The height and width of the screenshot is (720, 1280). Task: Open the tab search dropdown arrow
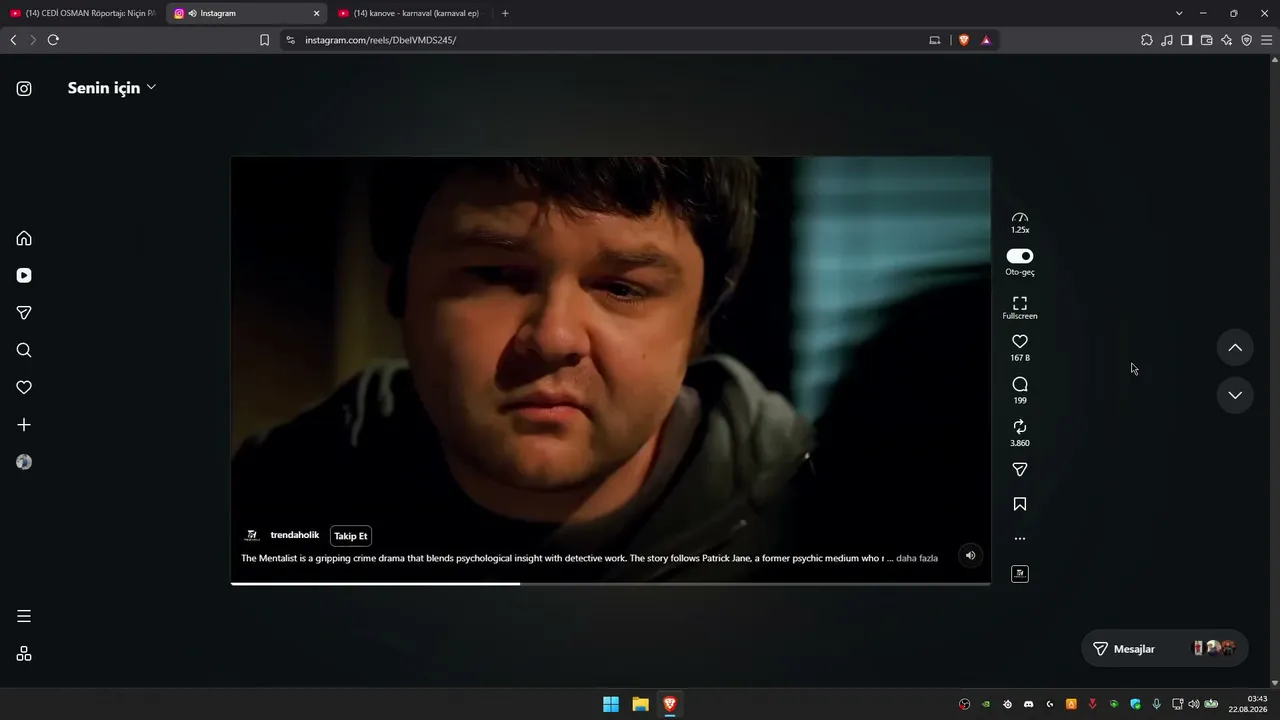[x=1179, y=14]
